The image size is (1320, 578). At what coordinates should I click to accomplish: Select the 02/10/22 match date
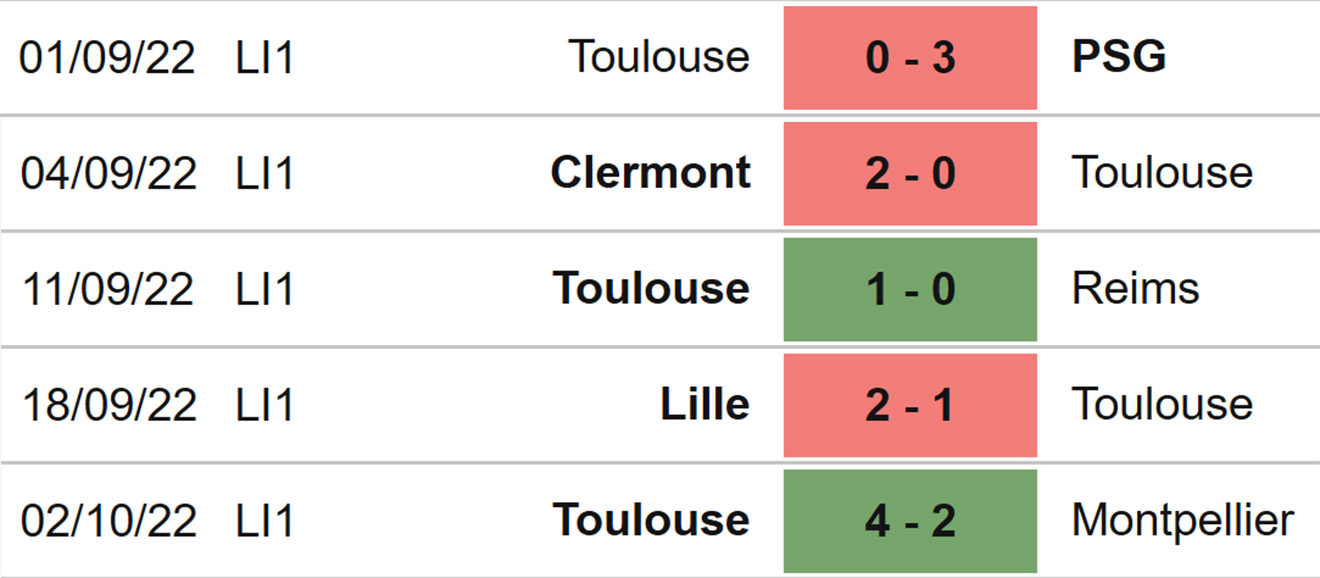click(108, 522)
